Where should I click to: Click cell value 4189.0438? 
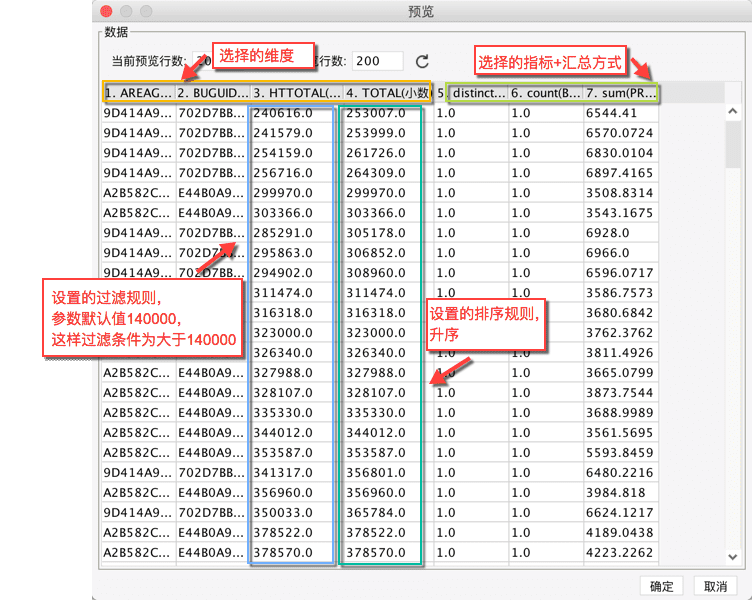(x=619, y=532)
